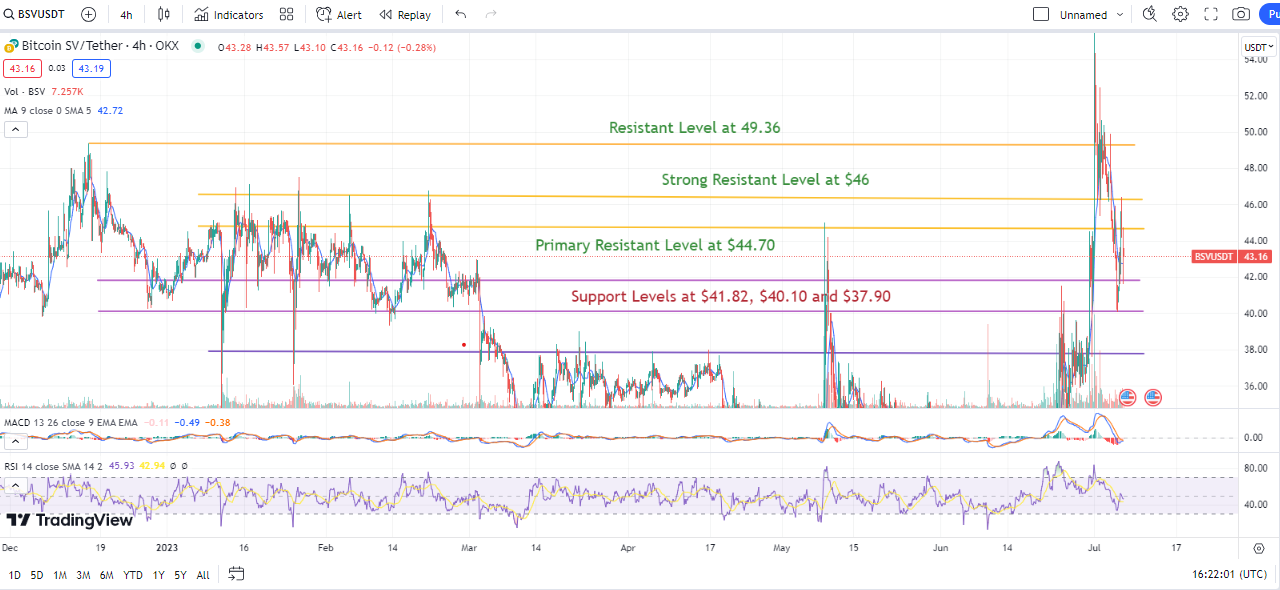The image size is (1280, 590).
Task: Select the Vol · BSV indicator legend
Action: [25, 91]
